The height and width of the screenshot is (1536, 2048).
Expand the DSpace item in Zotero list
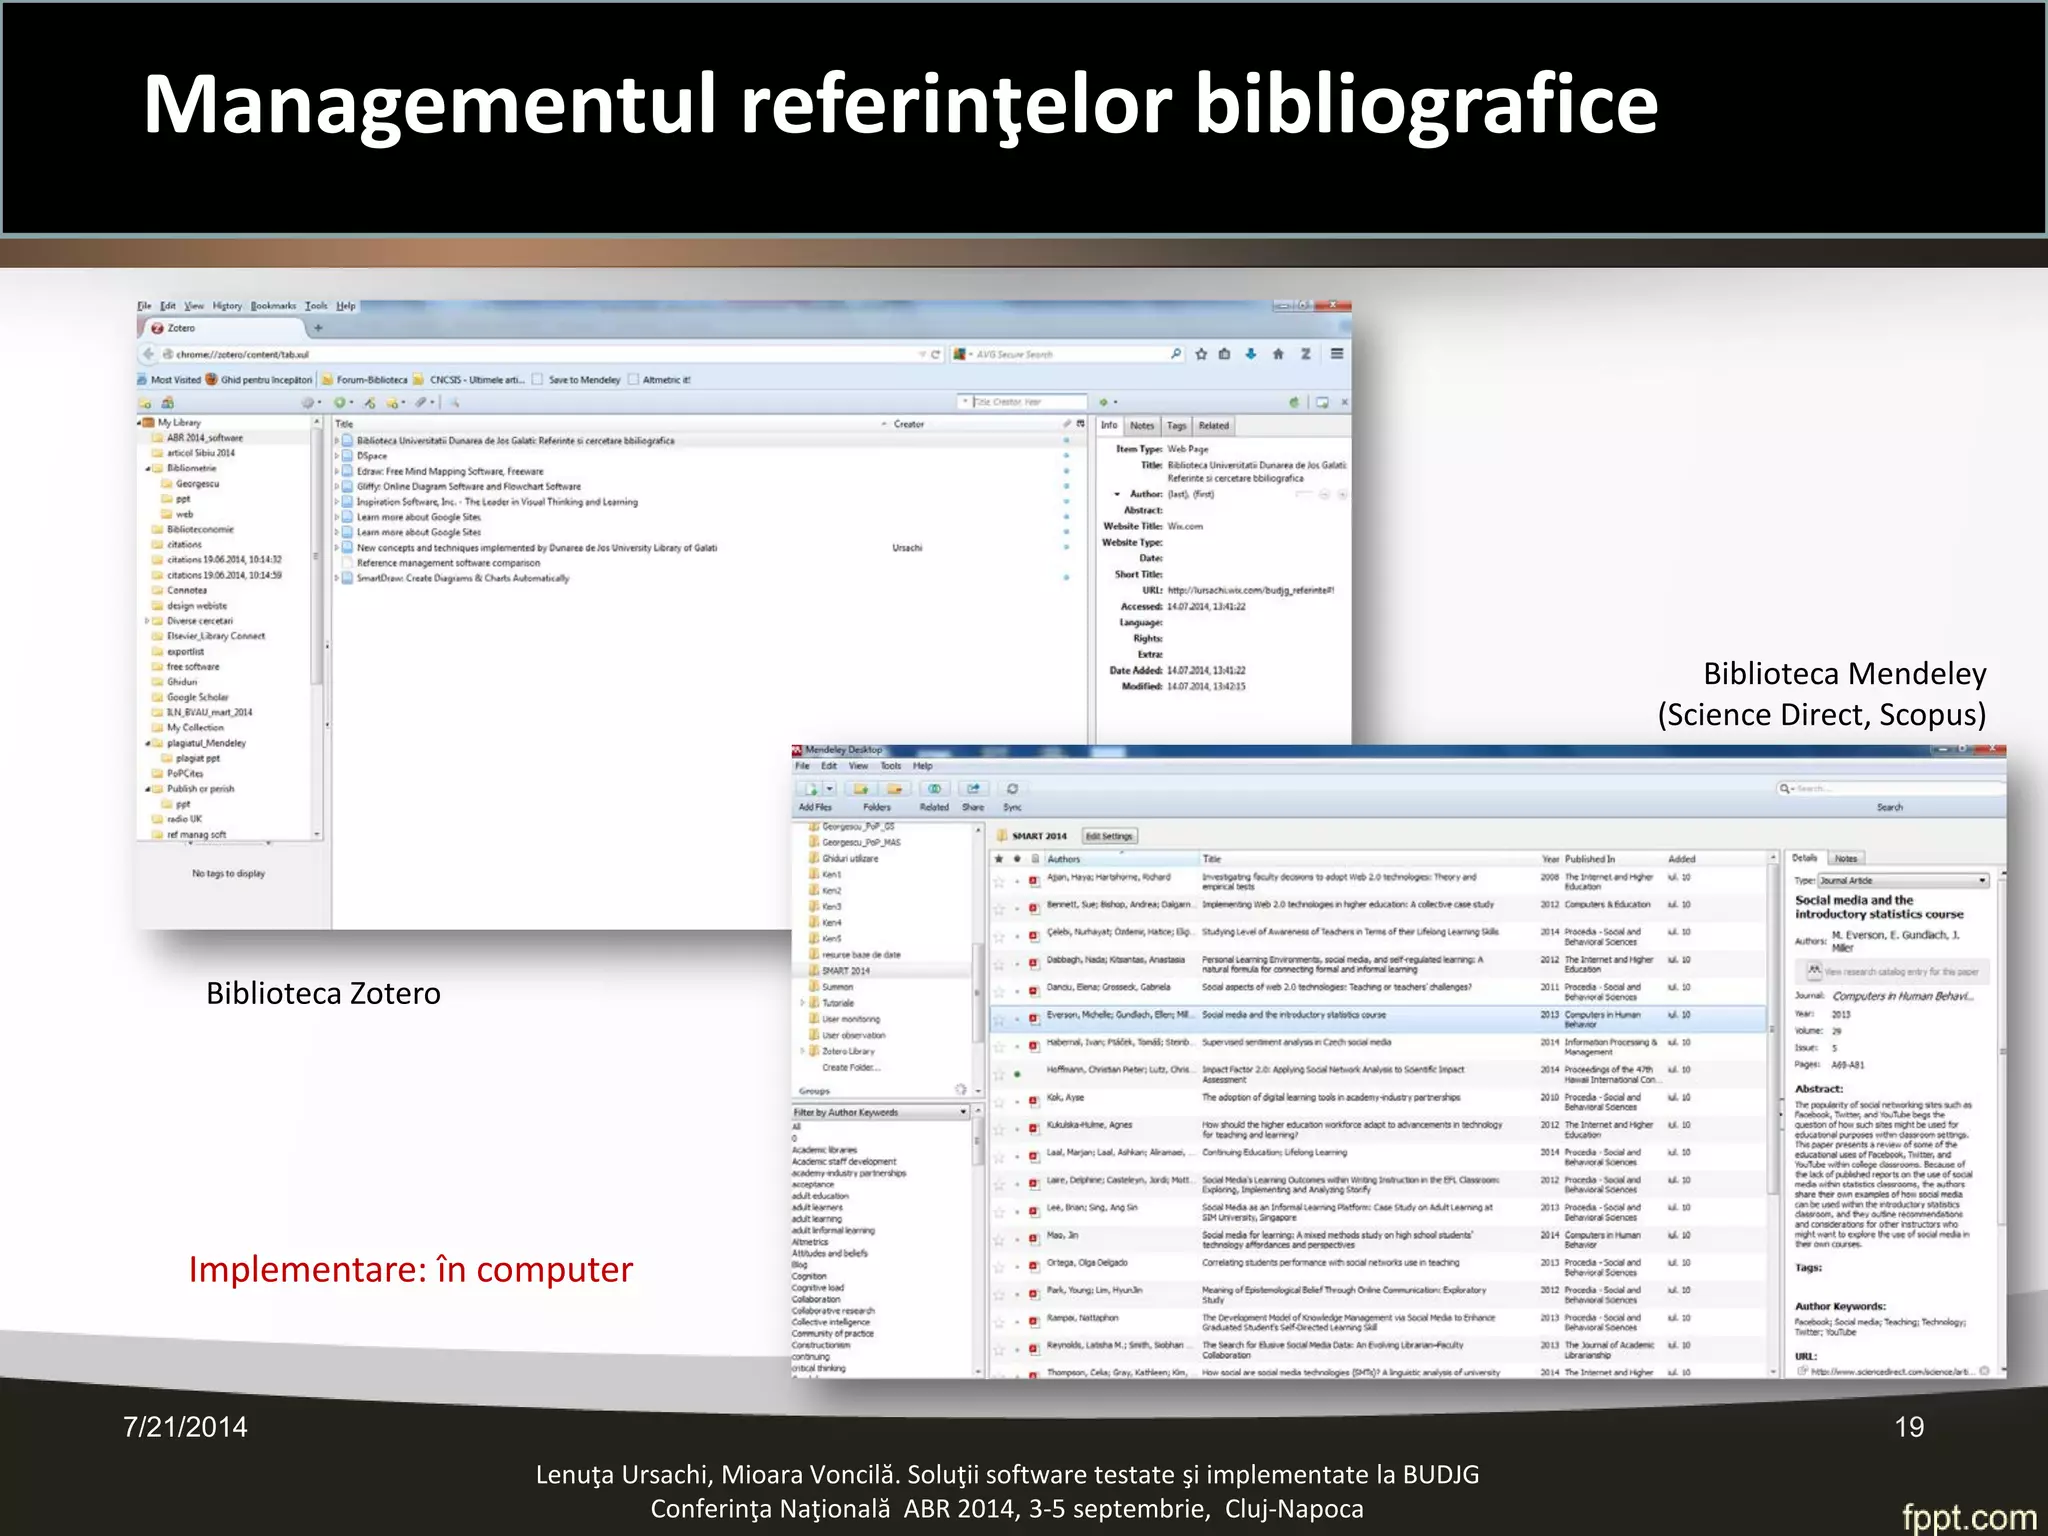coord(337,456)
